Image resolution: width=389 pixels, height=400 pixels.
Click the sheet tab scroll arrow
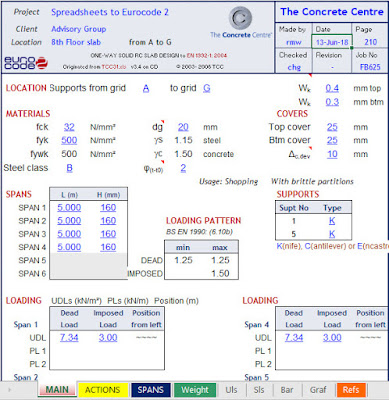pyautogui.click(x=9, y=390)
